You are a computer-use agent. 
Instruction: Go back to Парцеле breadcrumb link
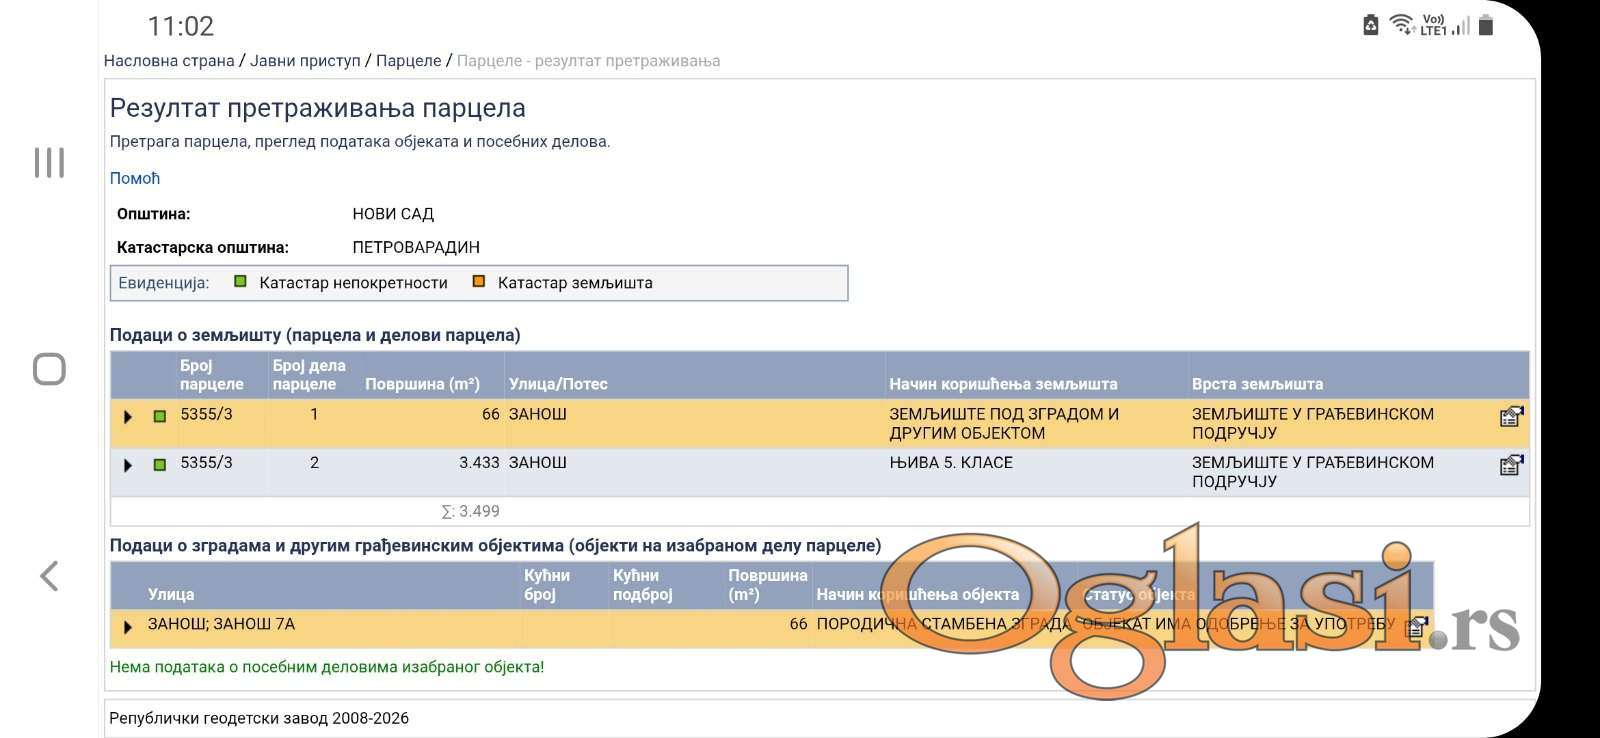coord(408,61)
